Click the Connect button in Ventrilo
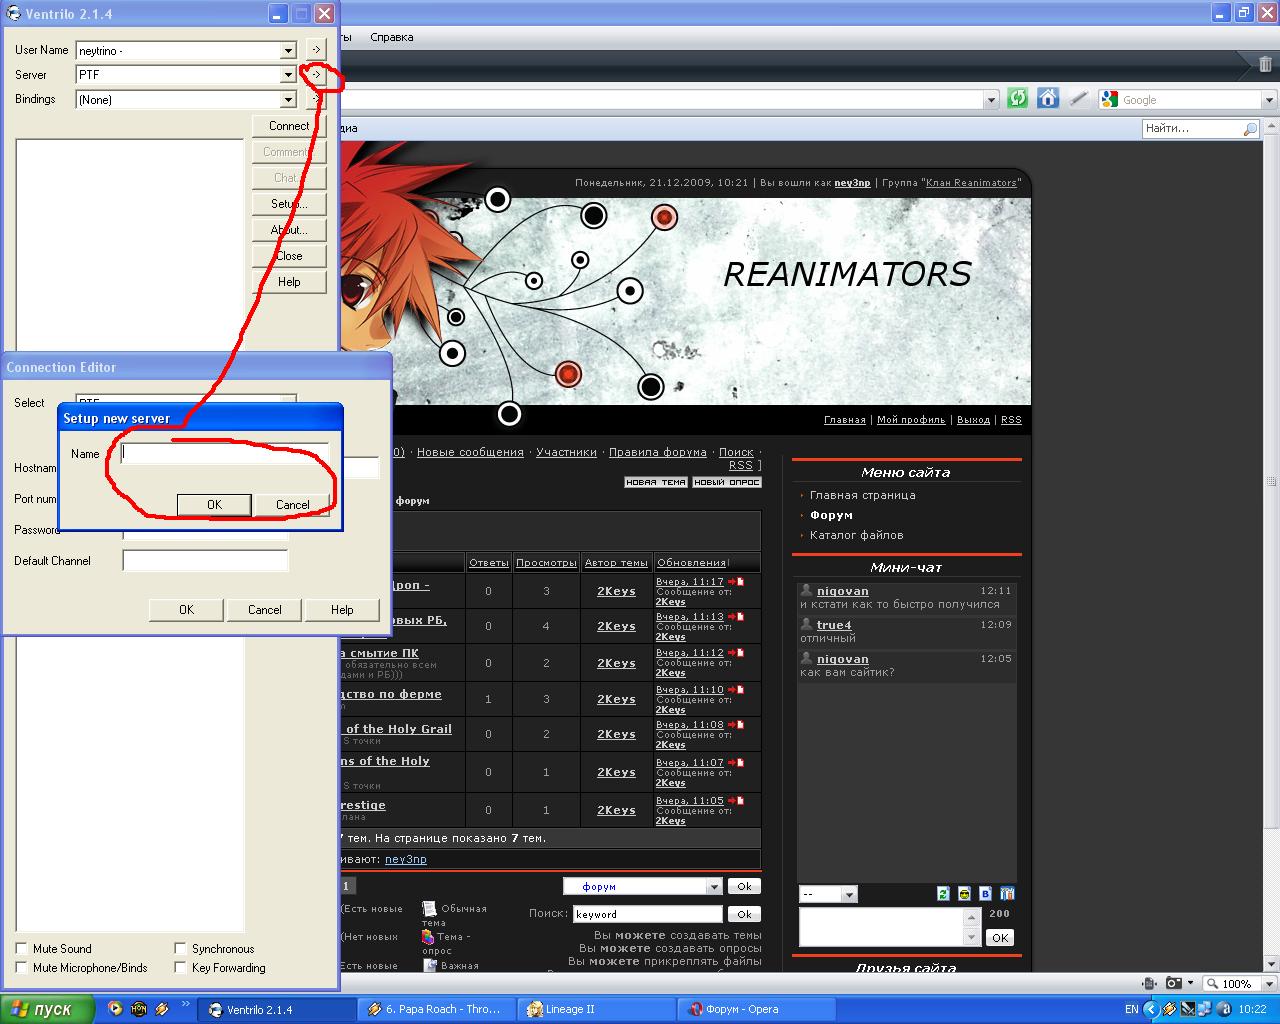1280x1024 pixels. coord(289,126)
